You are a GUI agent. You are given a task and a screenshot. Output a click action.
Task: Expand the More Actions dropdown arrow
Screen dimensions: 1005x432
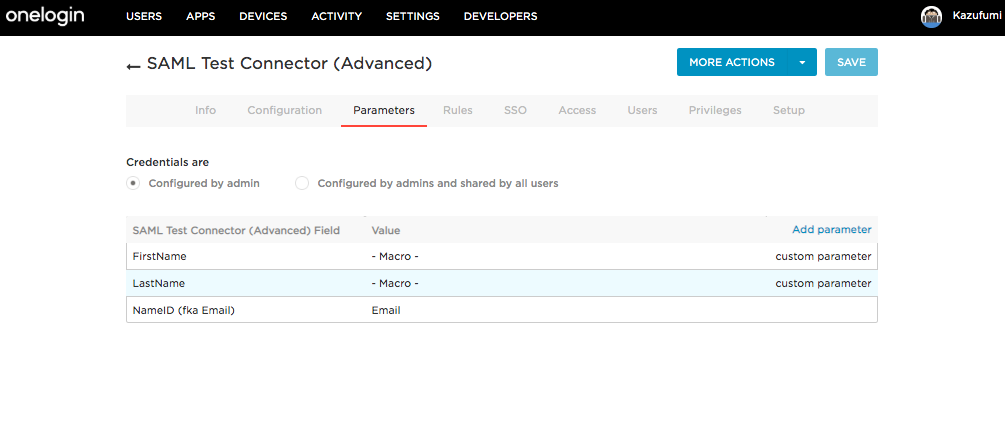(802, 62)
